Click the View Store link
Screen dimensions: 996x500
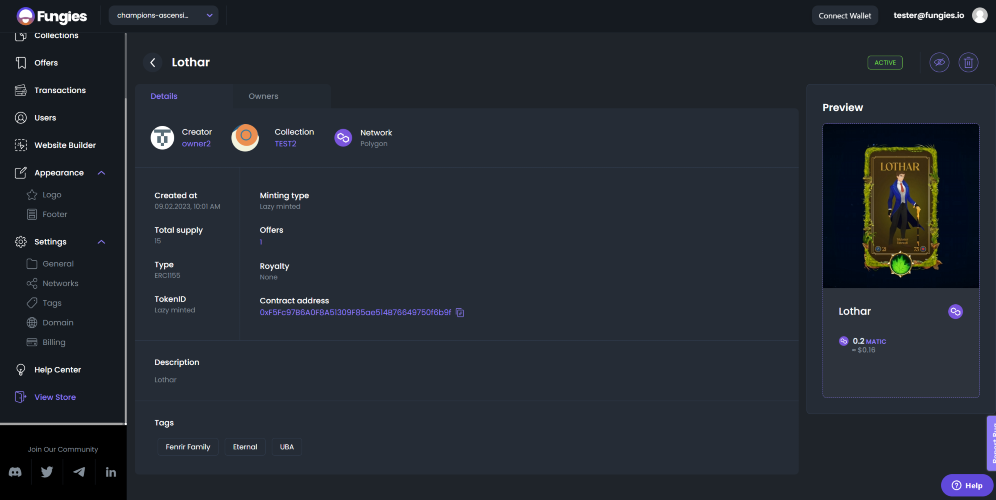pyautogui.click(x=55, y=397)
